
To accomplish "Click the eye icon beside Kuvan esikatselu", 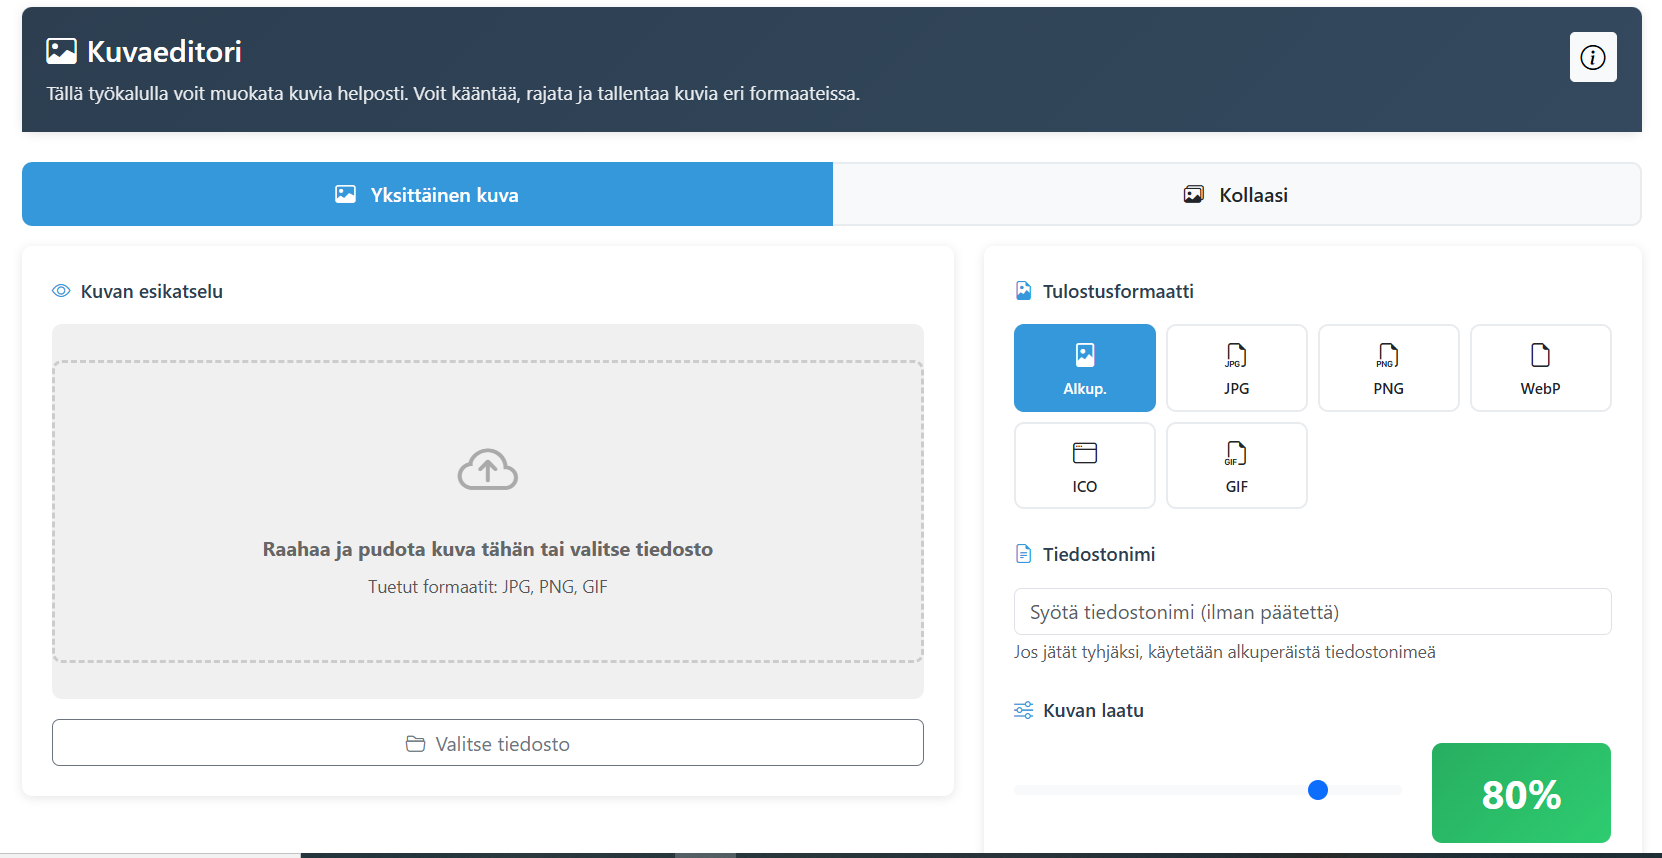I will pyautogui.click(x=61, y=291).
